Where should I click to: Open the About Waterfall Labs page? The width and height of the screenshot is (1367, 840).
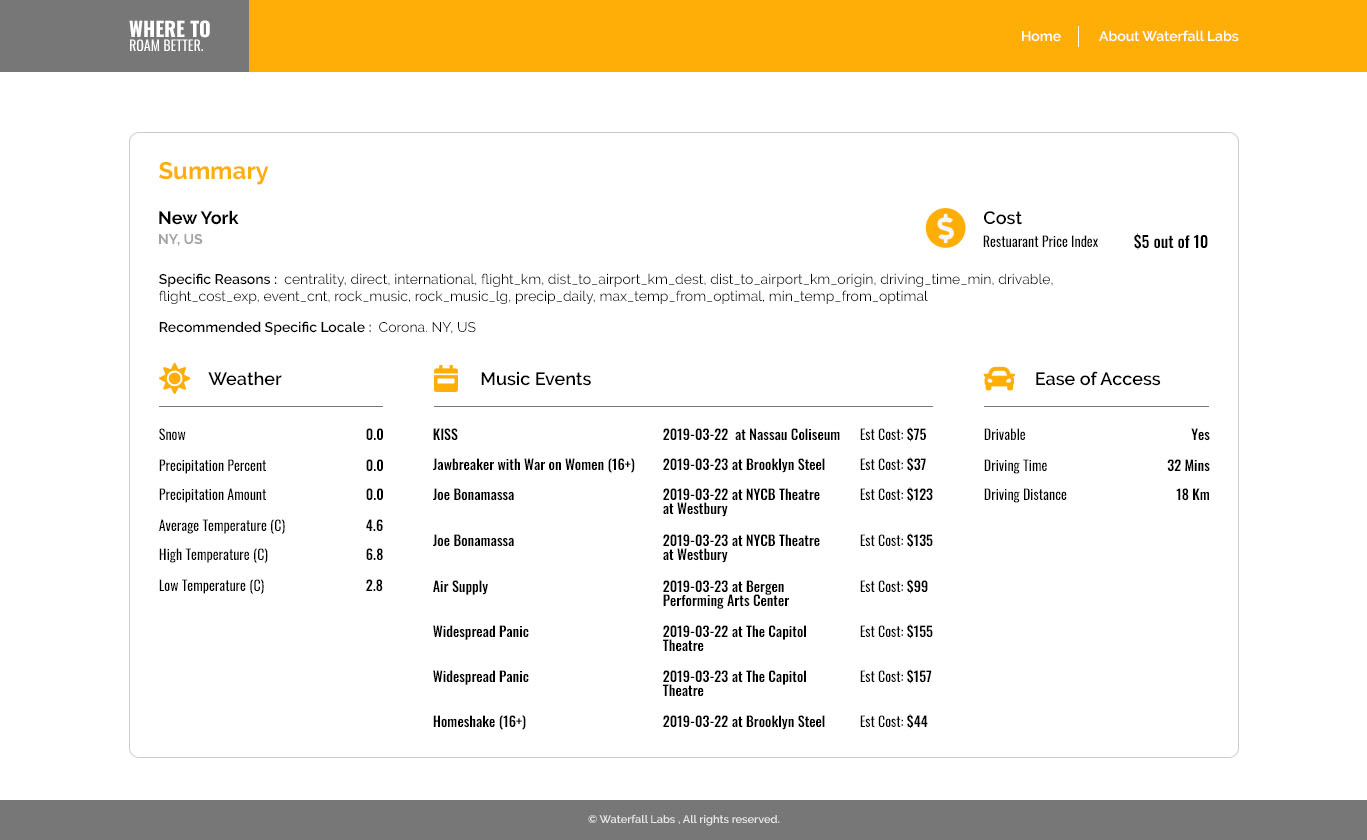[x=1168, y=36]
